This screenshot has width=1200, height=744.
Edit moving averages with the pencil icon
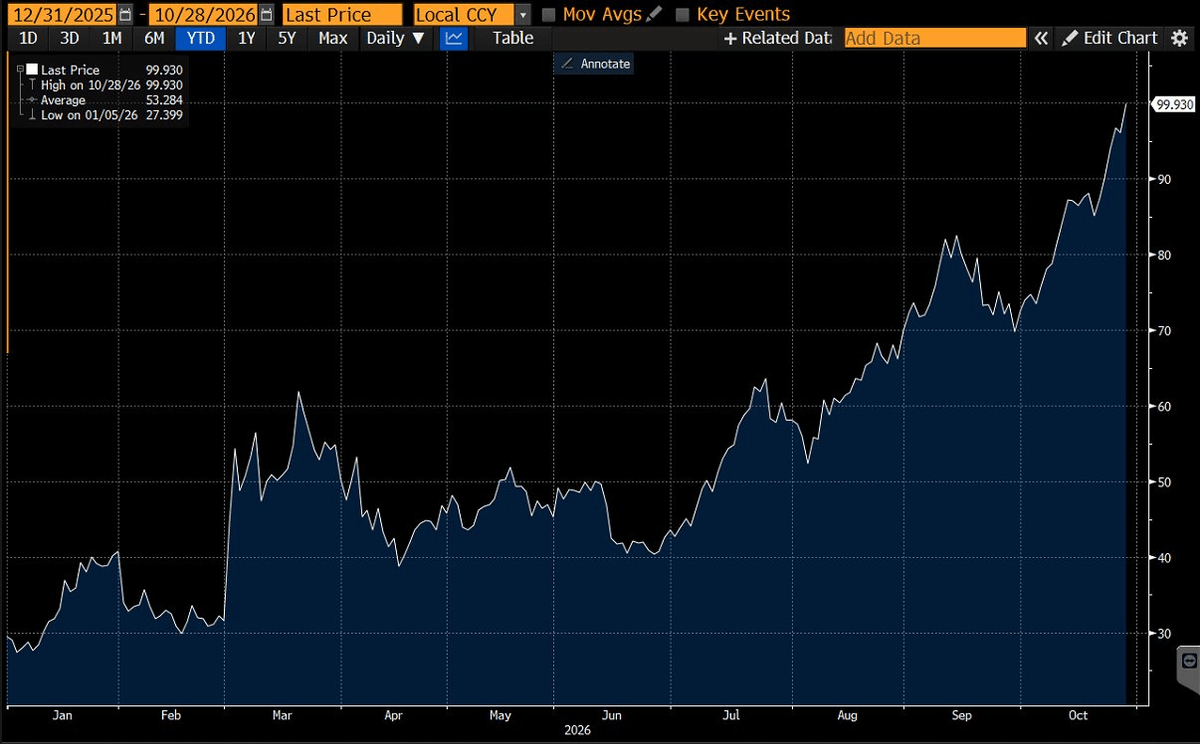tap(655, 14)
